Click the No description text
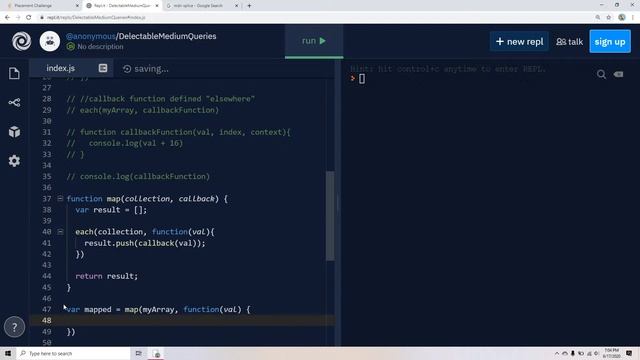The height and width of the screenshot is (360, 640). [100, 47]
